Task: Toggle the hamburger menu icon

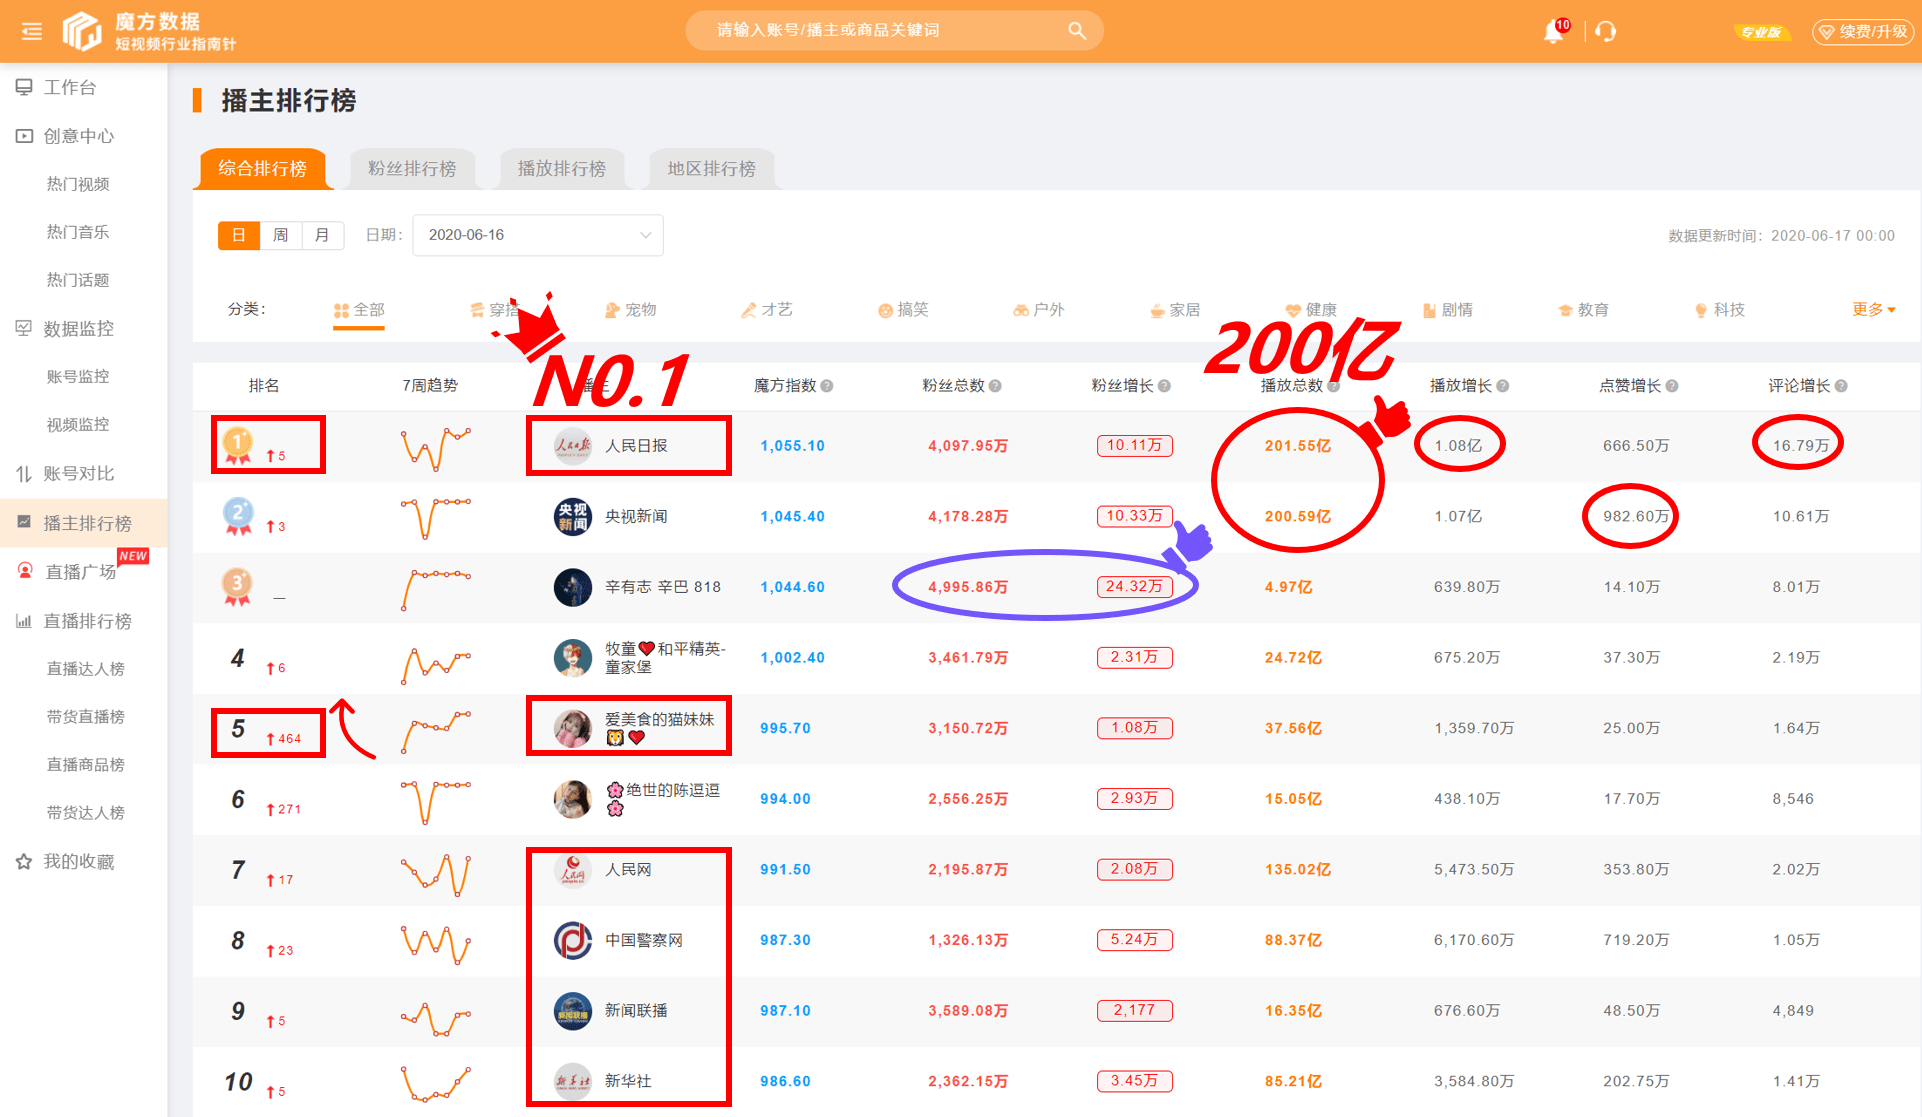Action: click(x=32, y=31)
